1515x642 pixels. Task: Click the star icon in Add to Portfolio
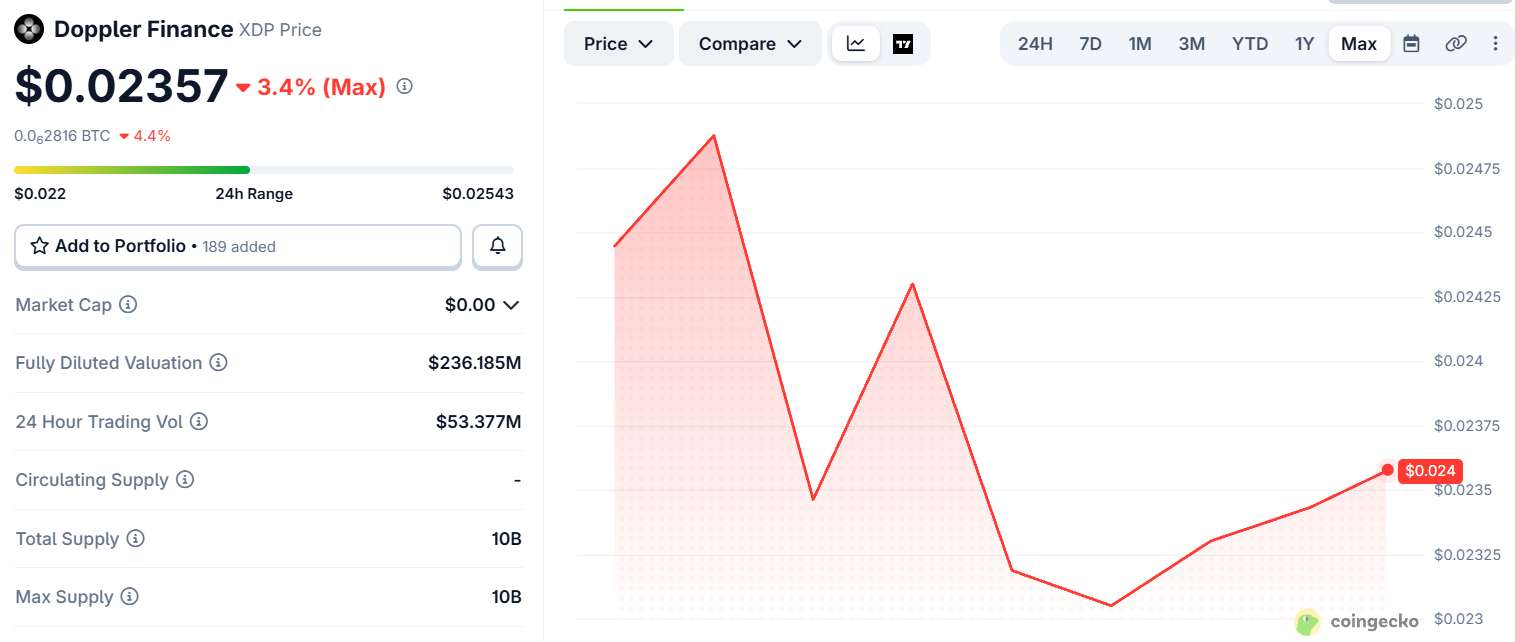point(40,246)
